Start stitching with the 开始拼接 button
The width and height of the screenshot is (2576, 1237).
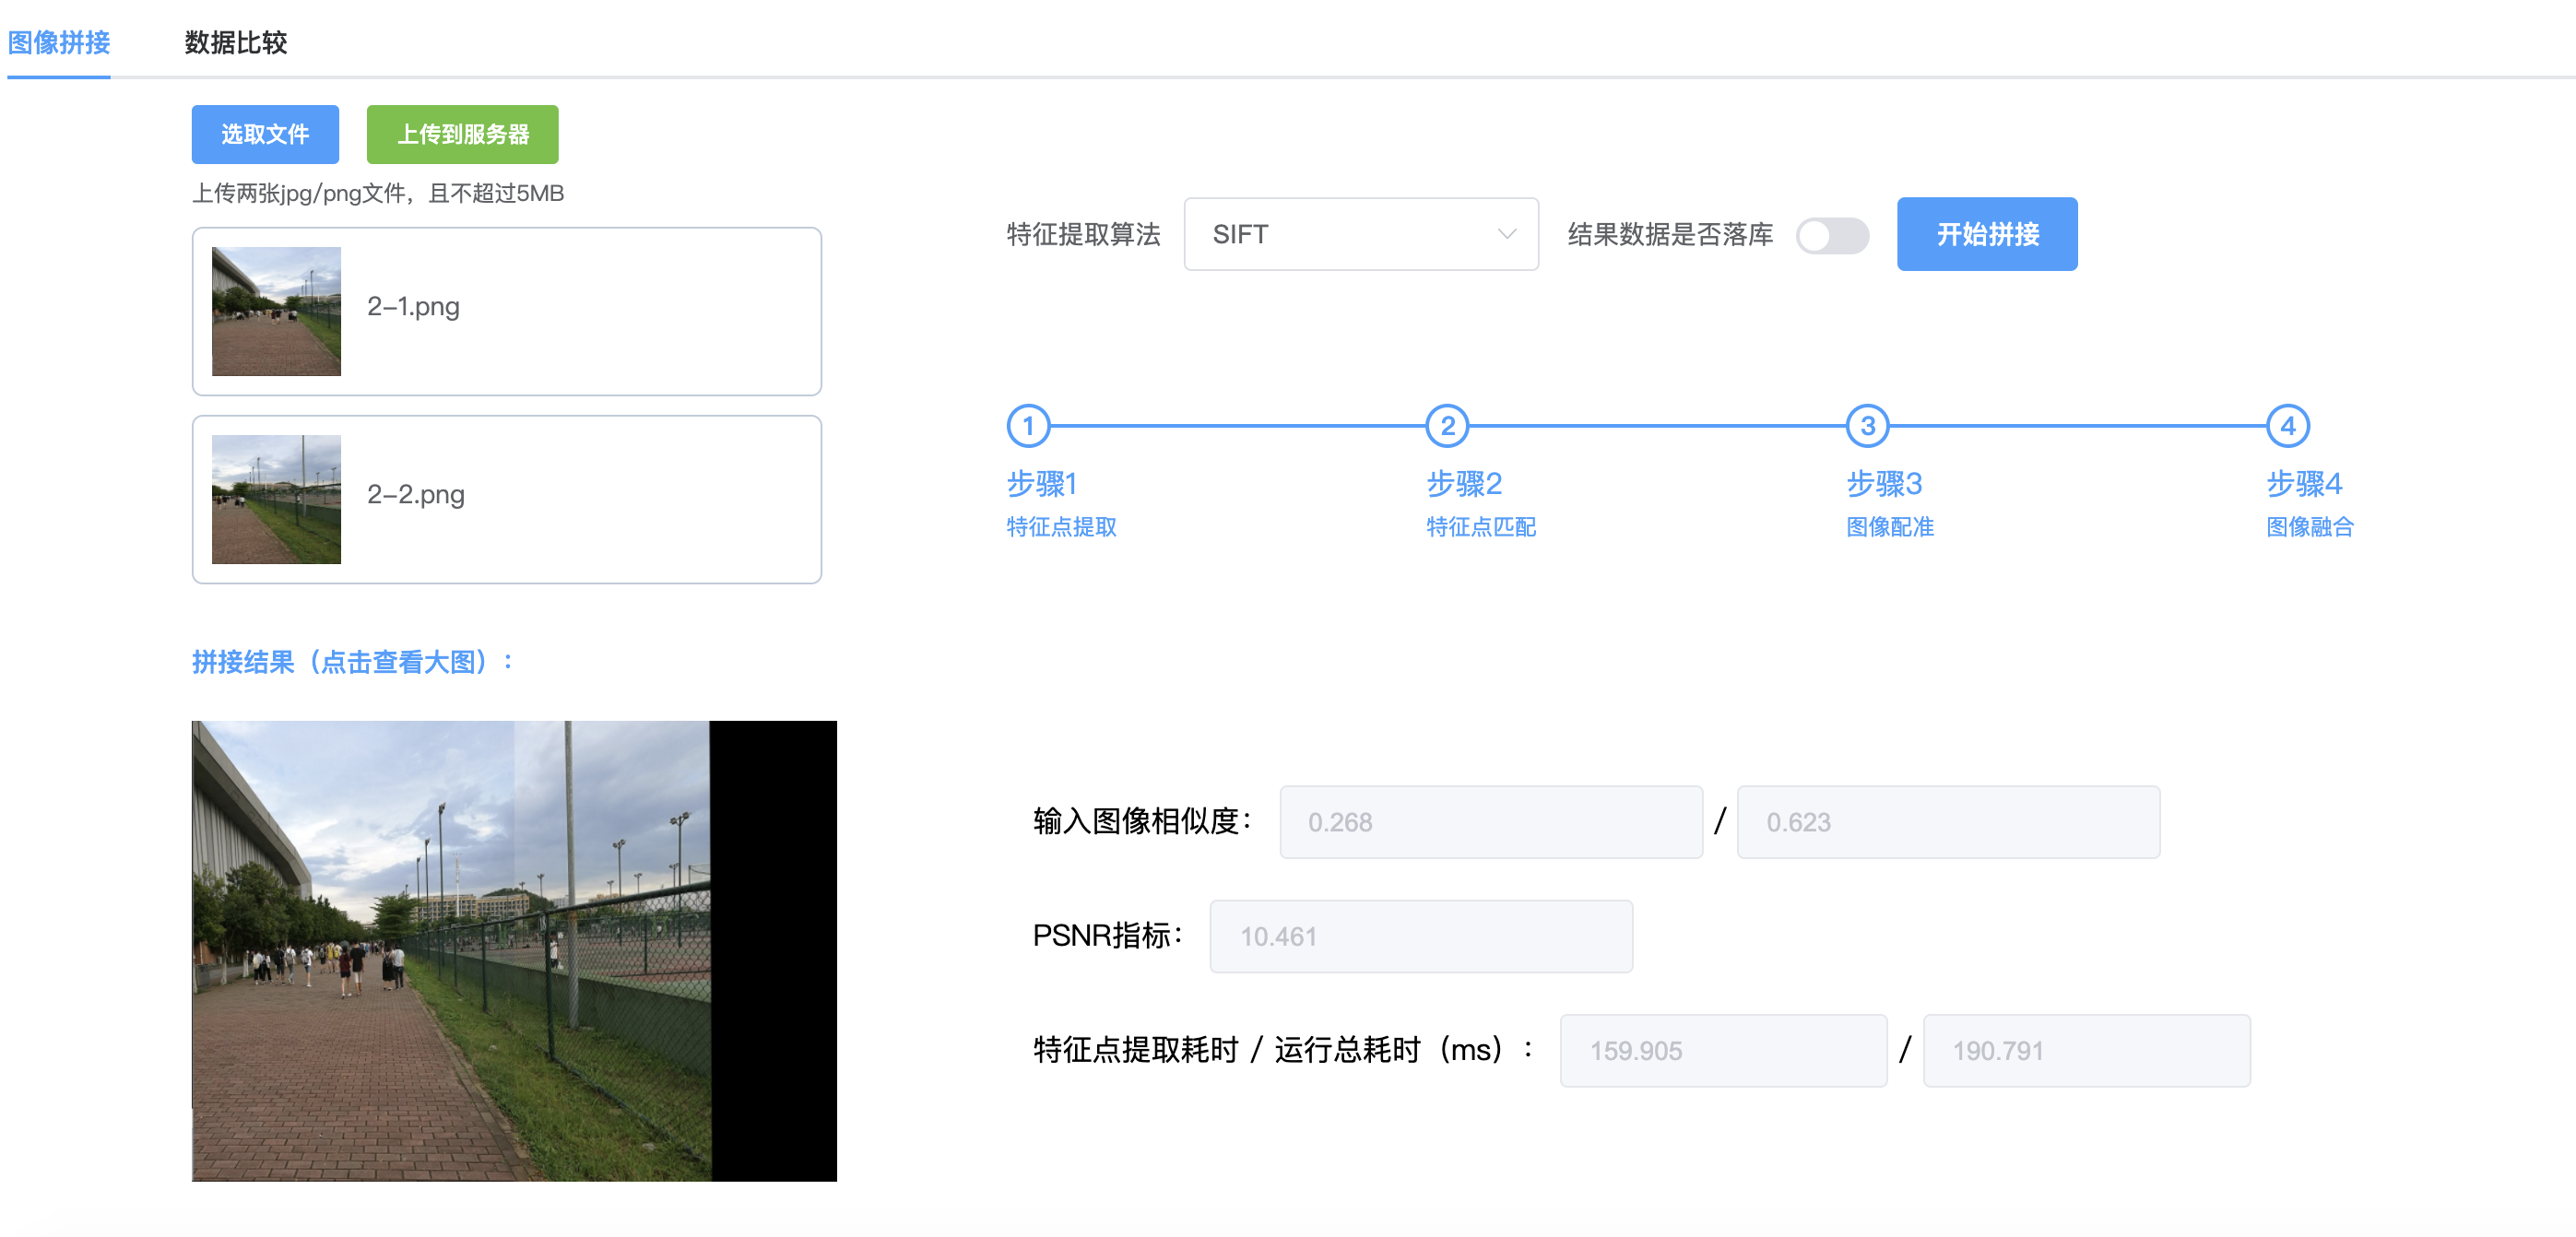[x=1986, y=234]
